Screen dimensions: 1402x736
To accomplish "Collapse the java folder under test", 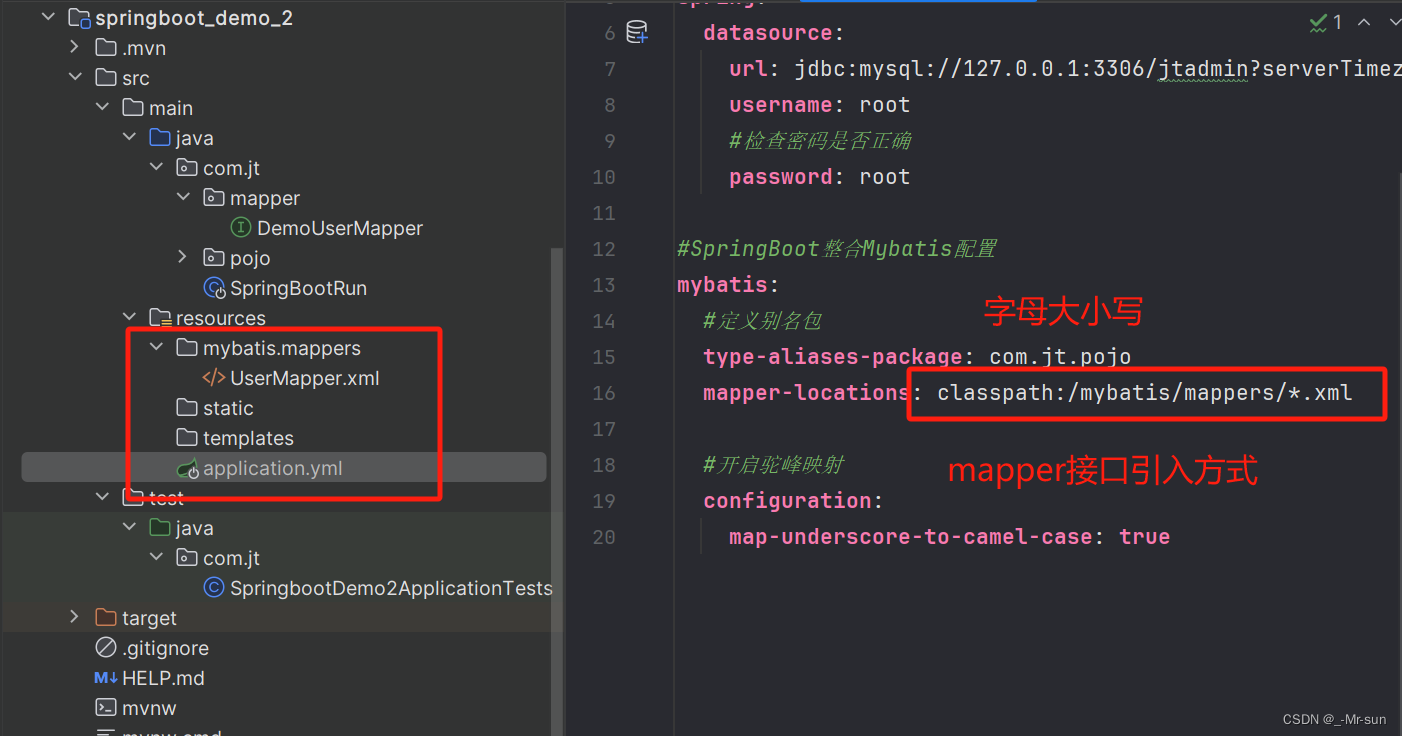I will pyautogui.click(x=130, y=528).
